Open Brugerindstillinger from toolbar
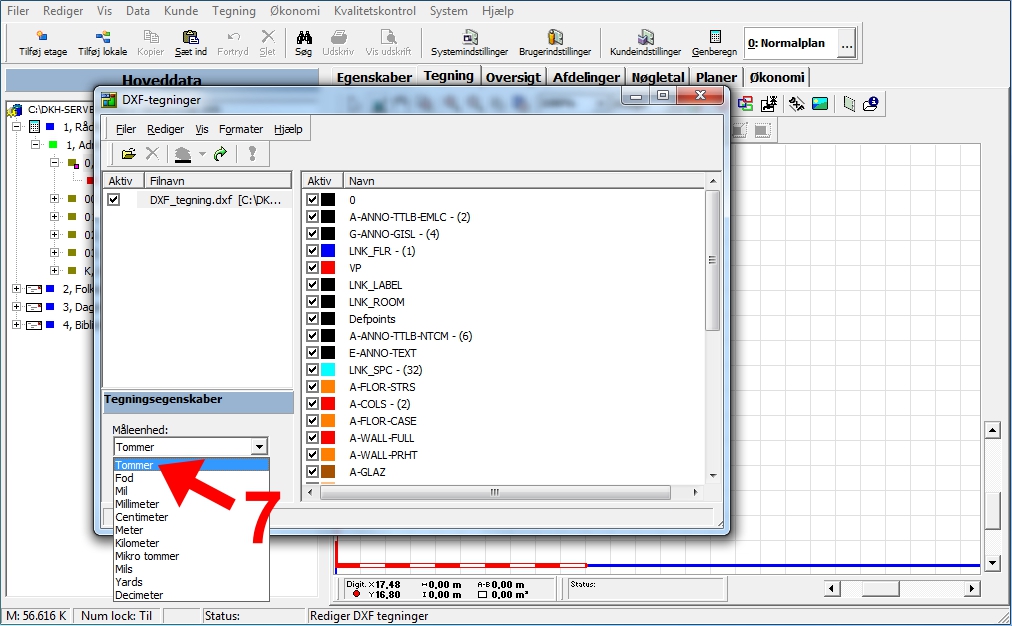This screenshot has width=1012, height=626. point(555,43)
